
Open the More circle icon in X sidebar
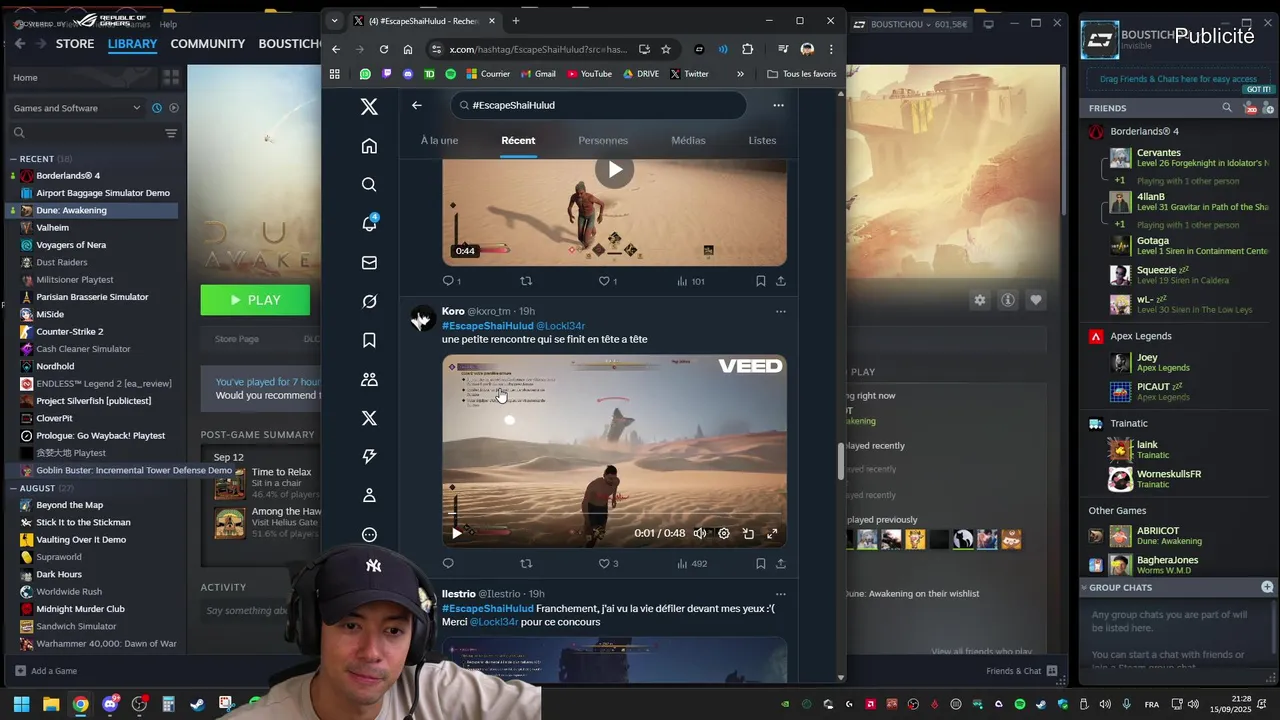369,534
